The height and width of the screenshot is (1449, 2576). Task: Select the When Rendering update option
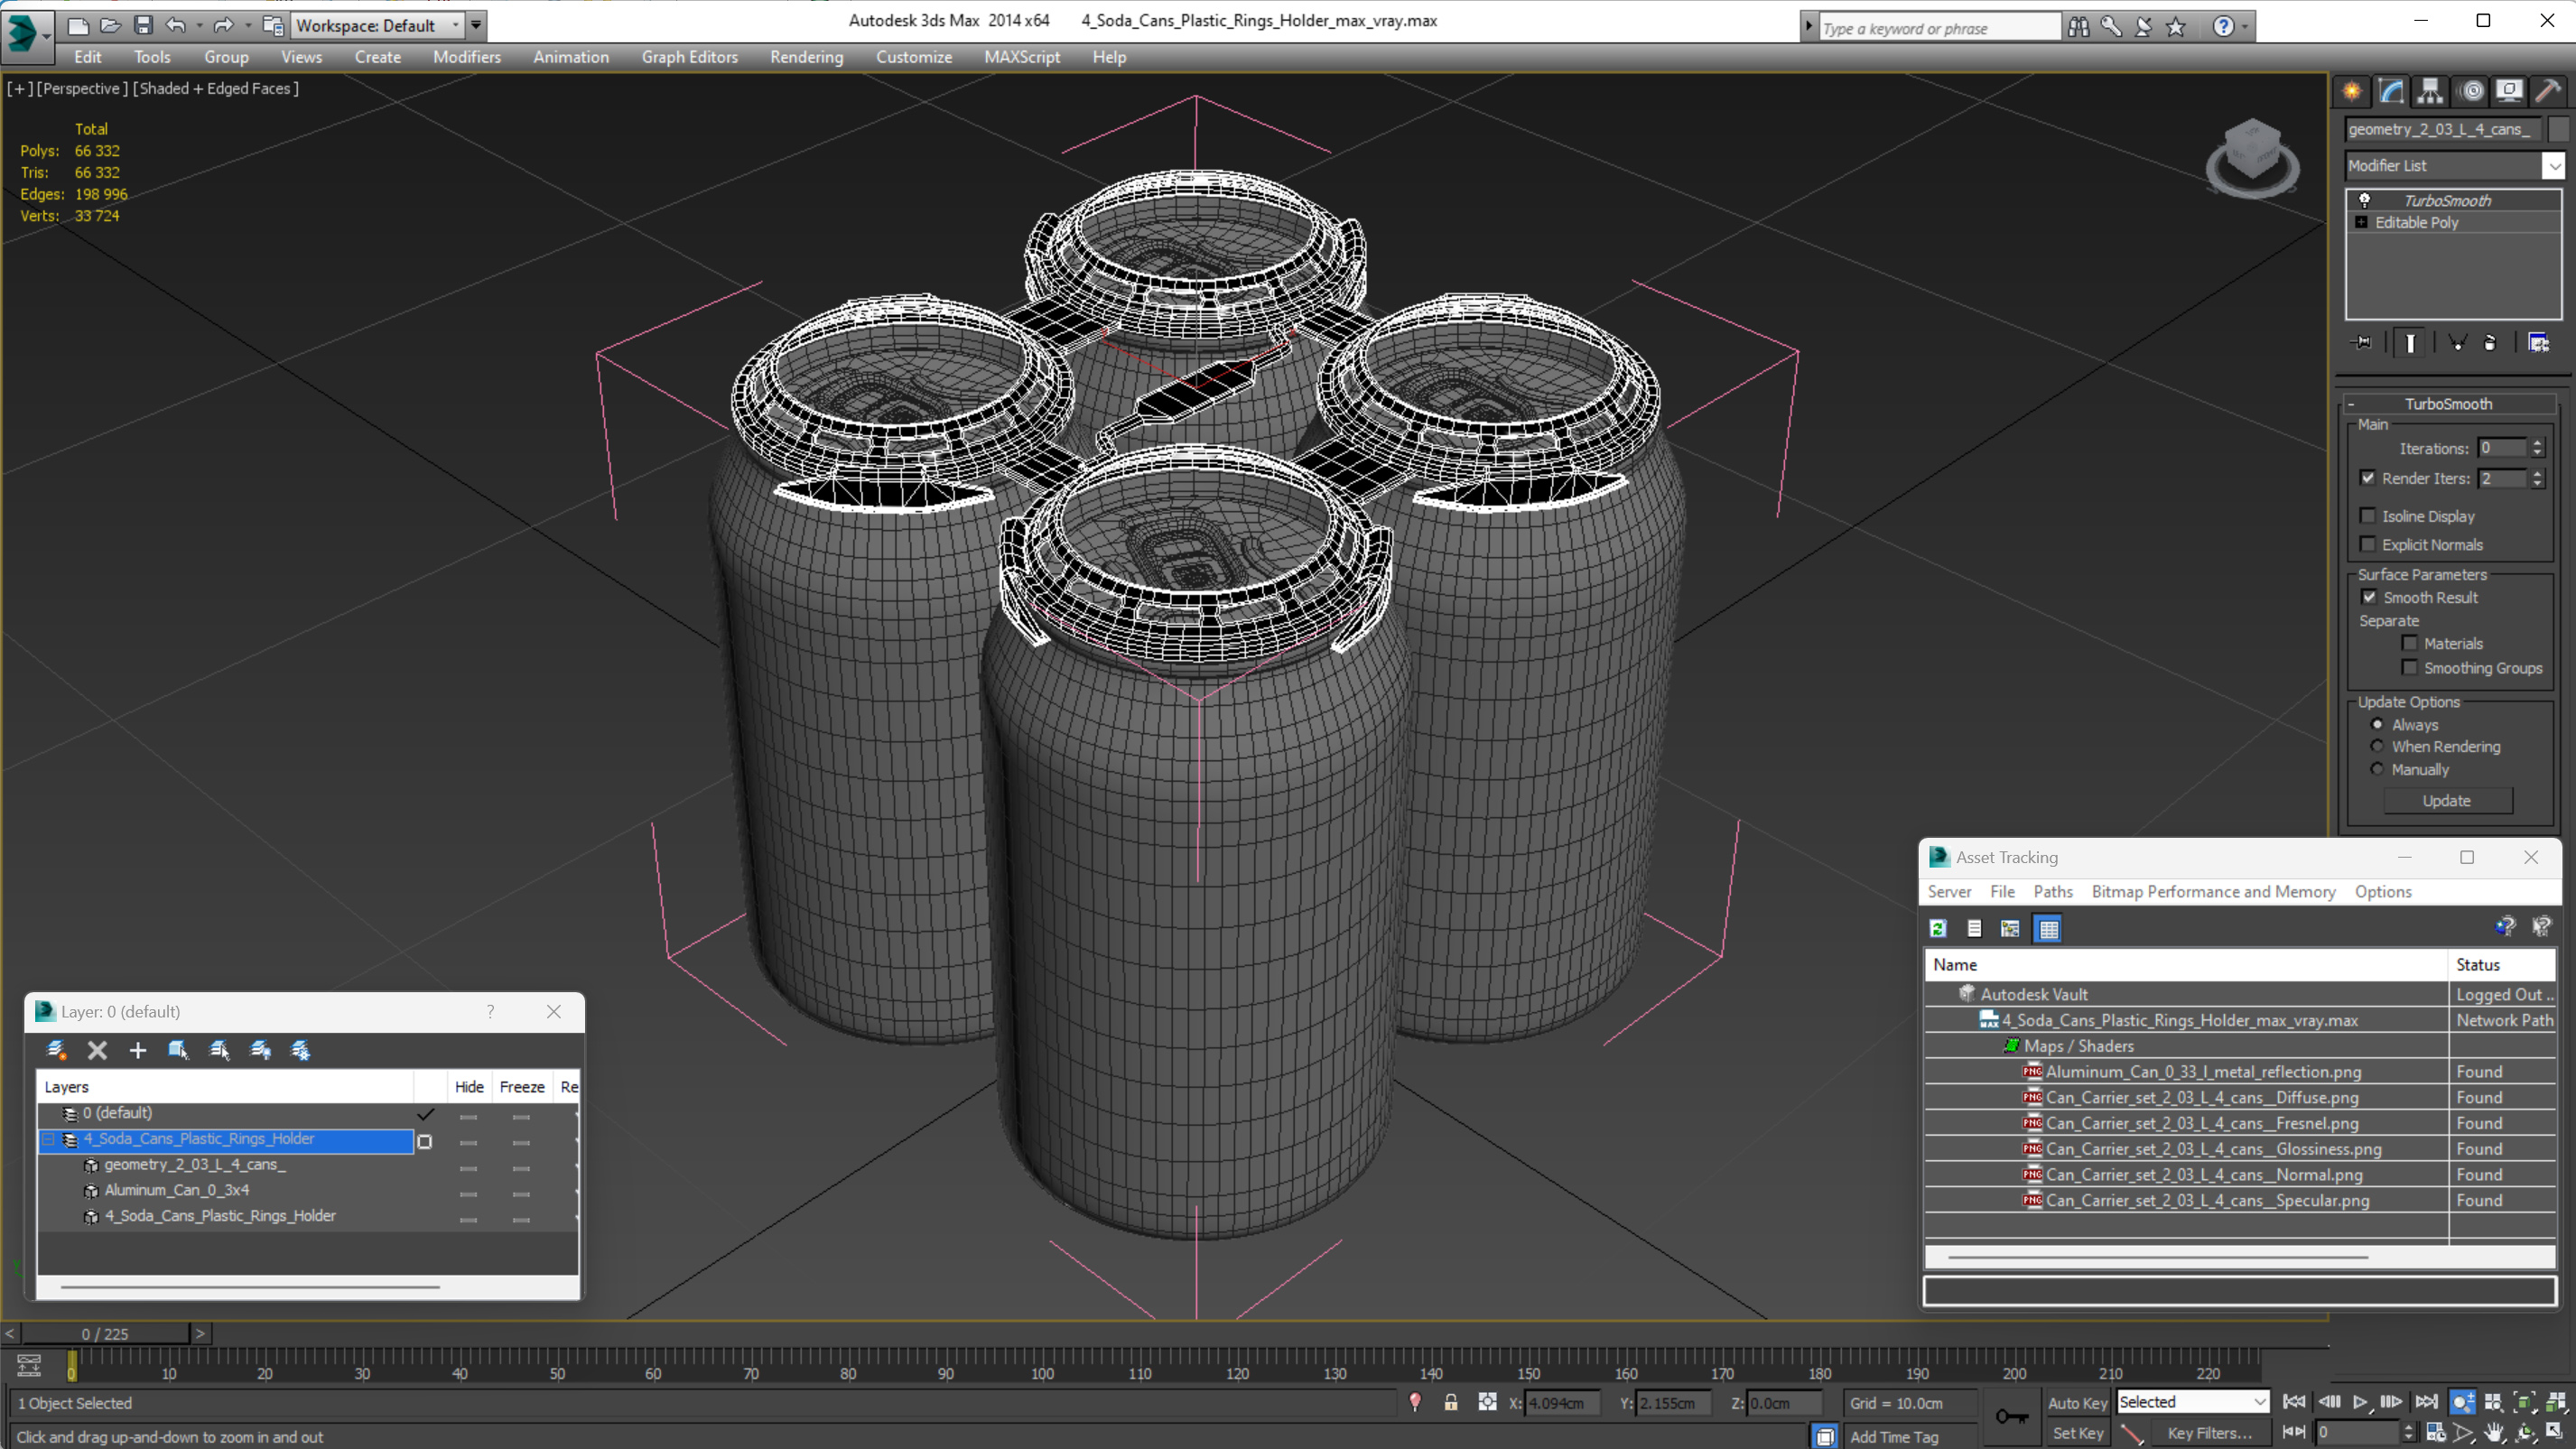click(x=2378, y=746)
